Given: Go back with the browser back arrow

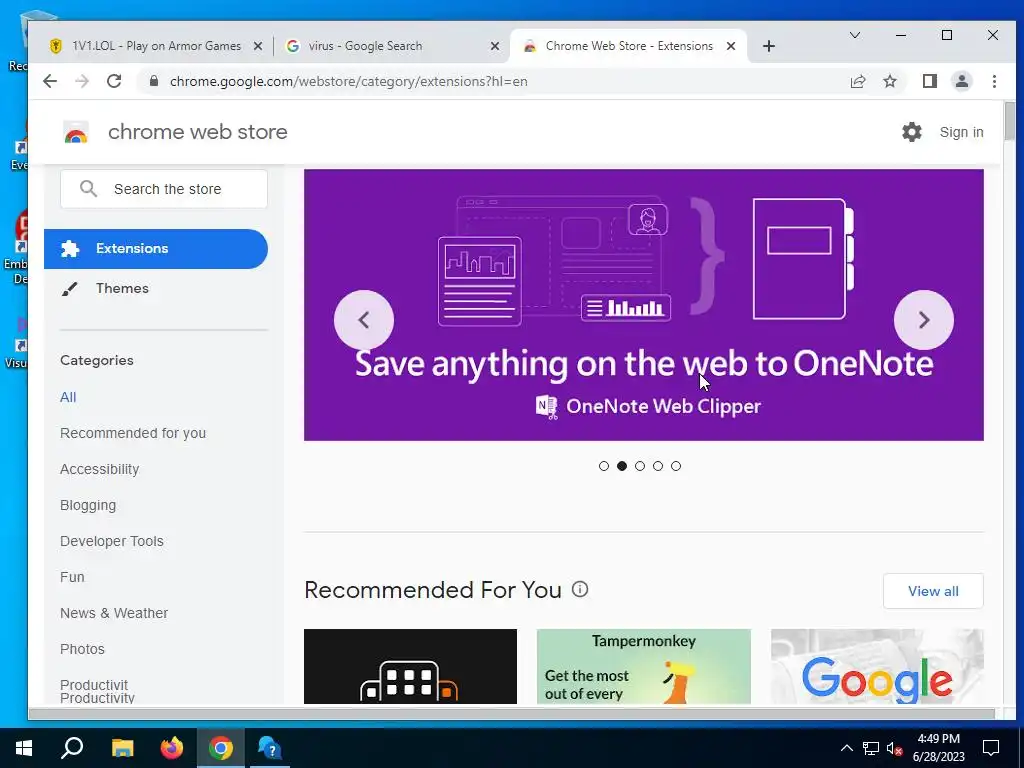Looking at the screenshot, I should pyautogui.click(x=50, y=81).
